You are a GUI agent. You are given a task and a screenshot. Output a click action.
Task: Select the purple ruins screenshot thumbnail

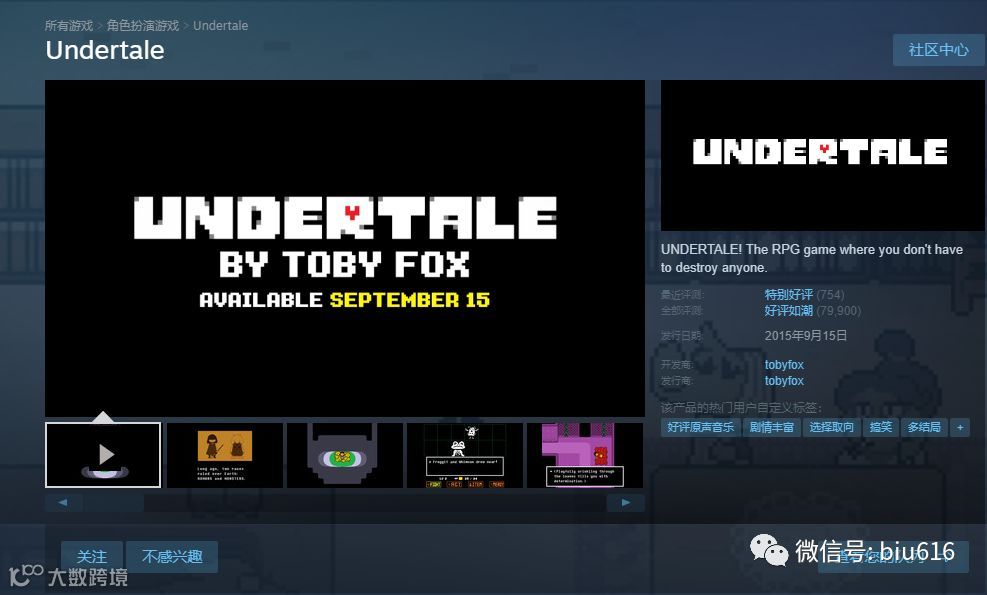[x=585, y=455]
